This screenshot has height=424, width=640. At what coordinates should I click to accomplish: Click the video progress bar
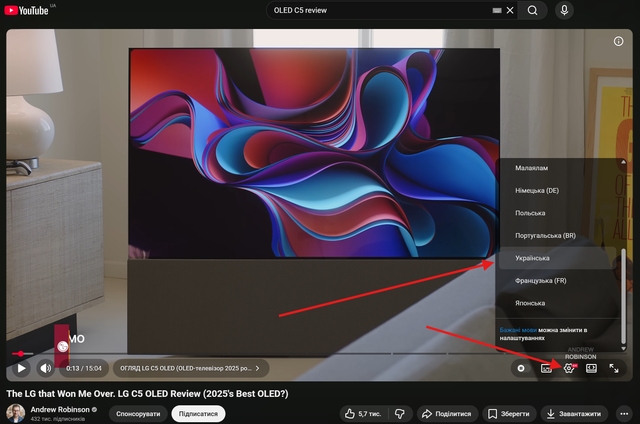click(318, 353)
